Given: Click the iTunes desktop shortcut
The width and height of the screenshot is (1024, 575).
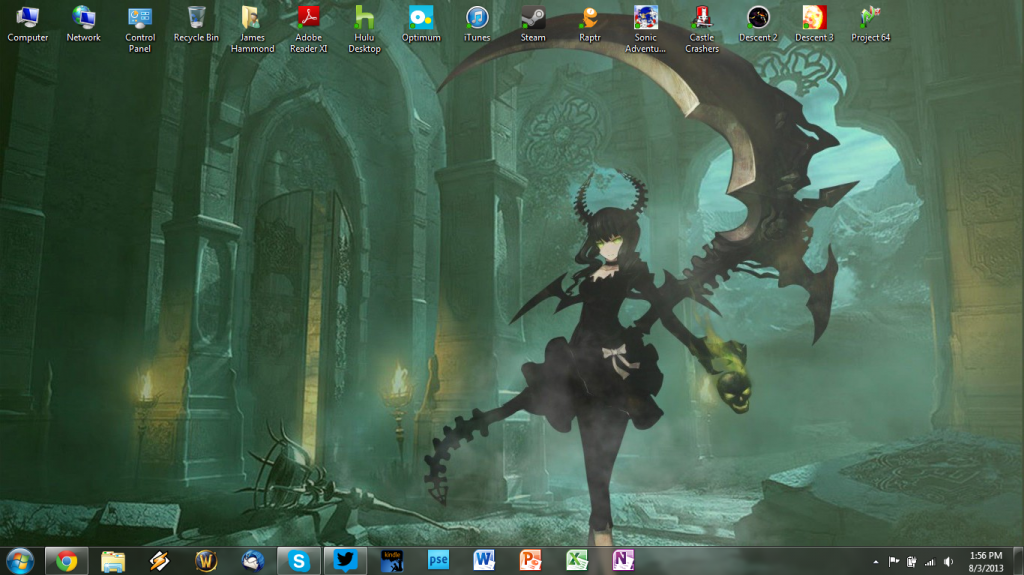Looking at the screenshot, I should 477,24.
